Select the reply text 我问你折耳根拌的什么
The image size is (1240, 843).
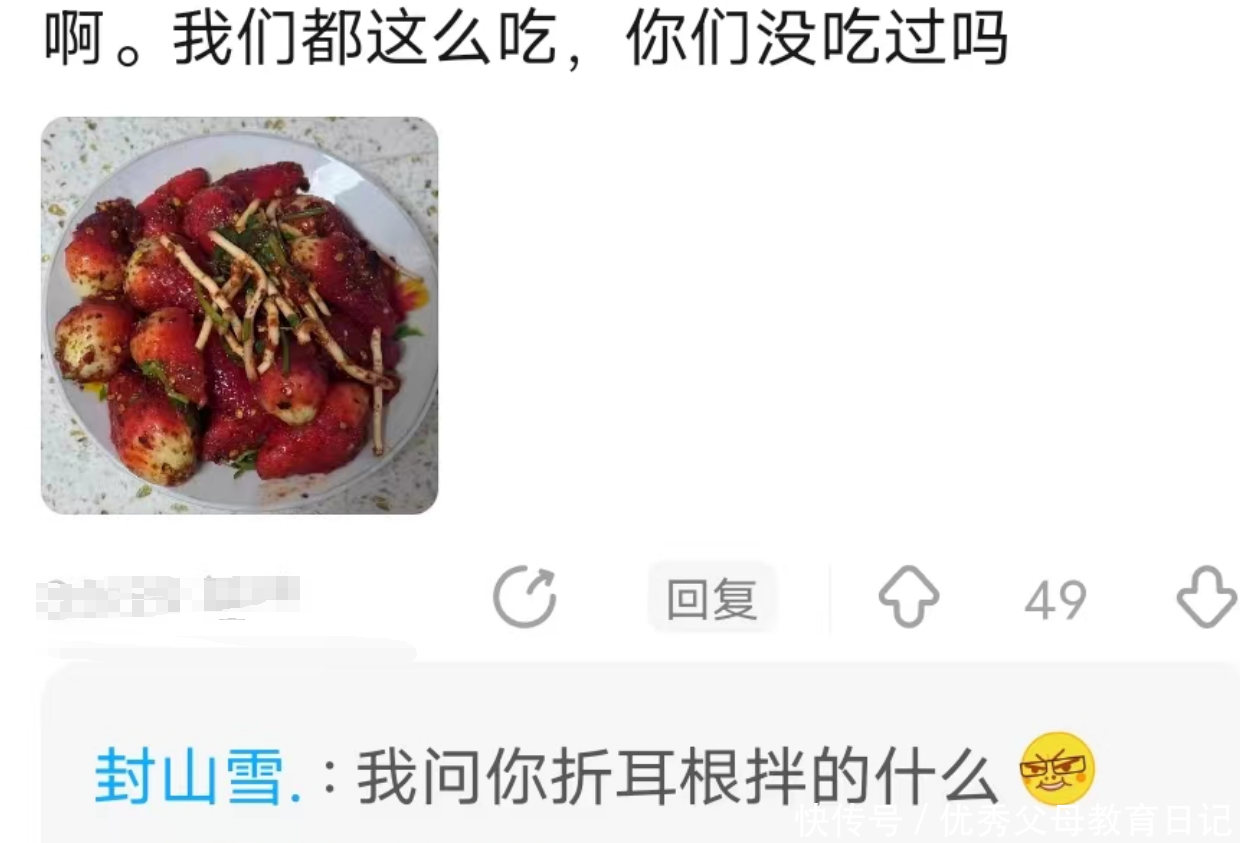point(677,776)
